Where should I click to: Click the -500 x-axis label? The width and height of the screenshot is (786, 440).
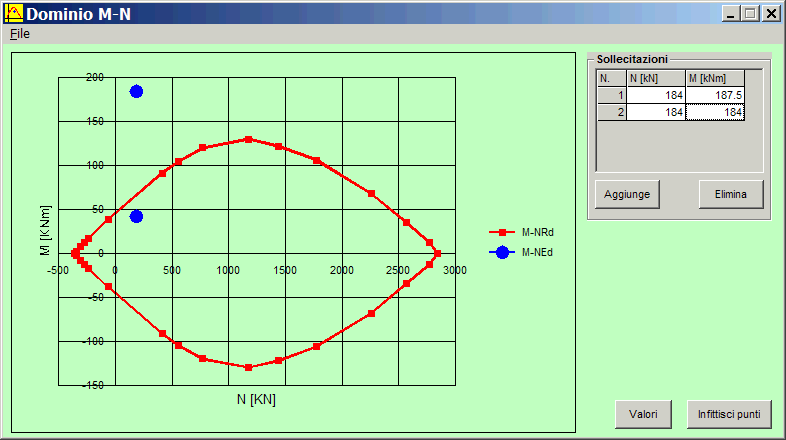tap(58, 271)
